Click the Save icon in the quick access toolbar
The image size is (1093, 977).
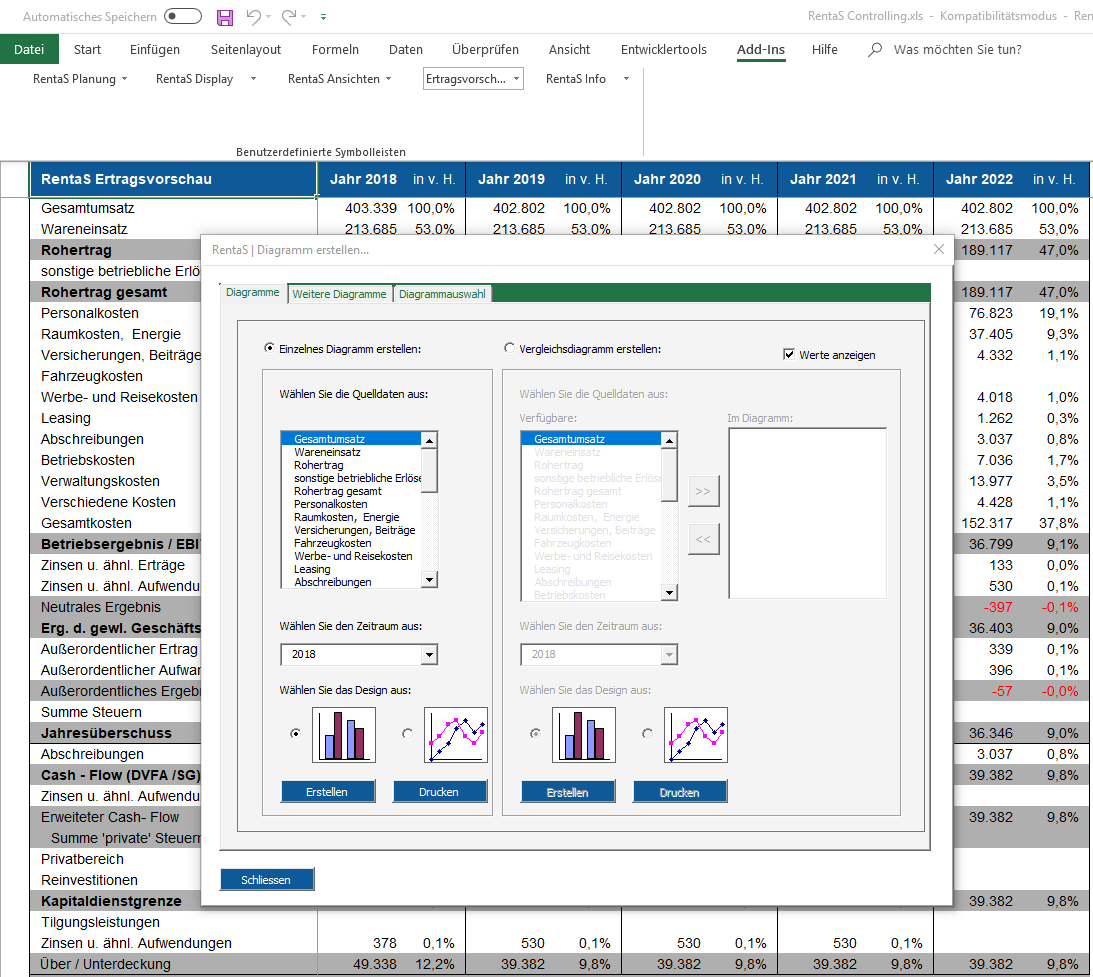point(224,17)
